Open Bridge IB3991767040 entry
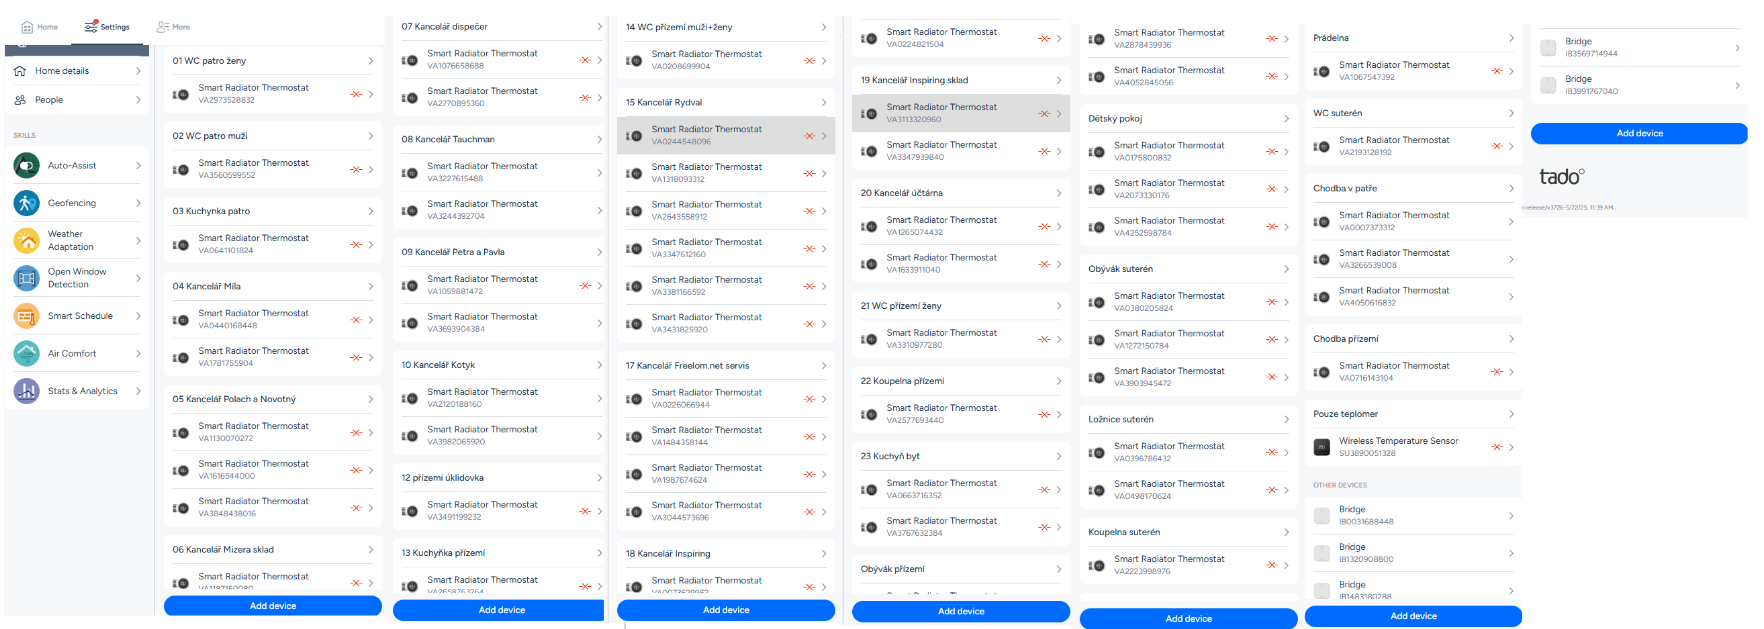 click(x=1639, y=85)
